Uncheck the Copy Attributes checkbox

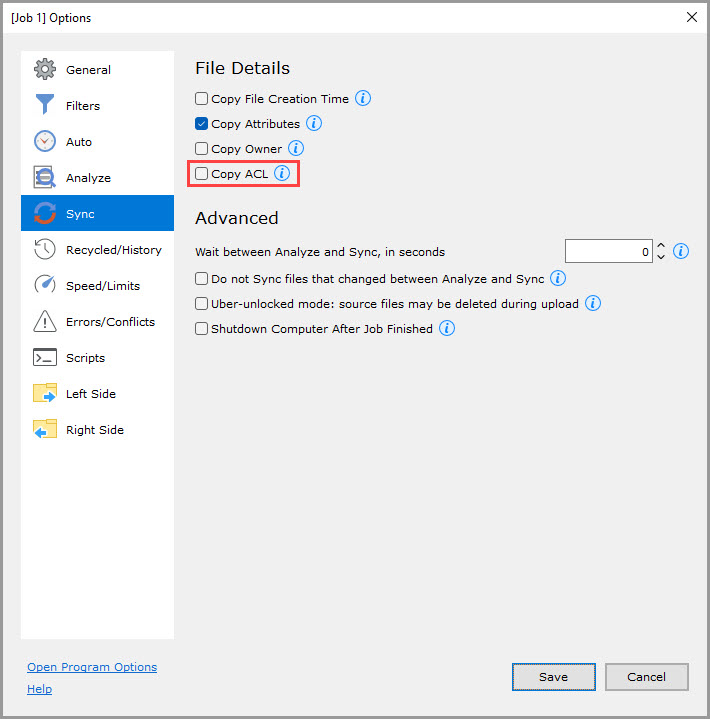coord(202,124)
